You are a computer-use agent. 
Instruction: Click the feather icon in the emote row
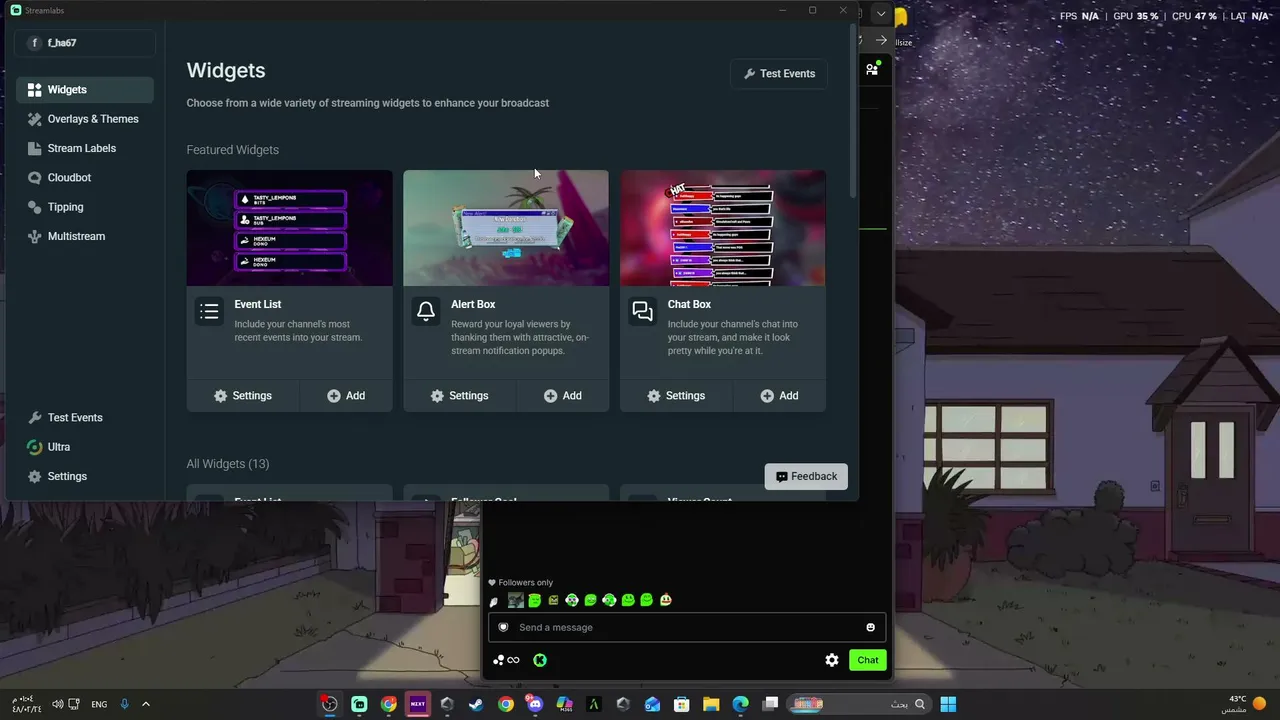pyautogui.click(x=494, y=602)
